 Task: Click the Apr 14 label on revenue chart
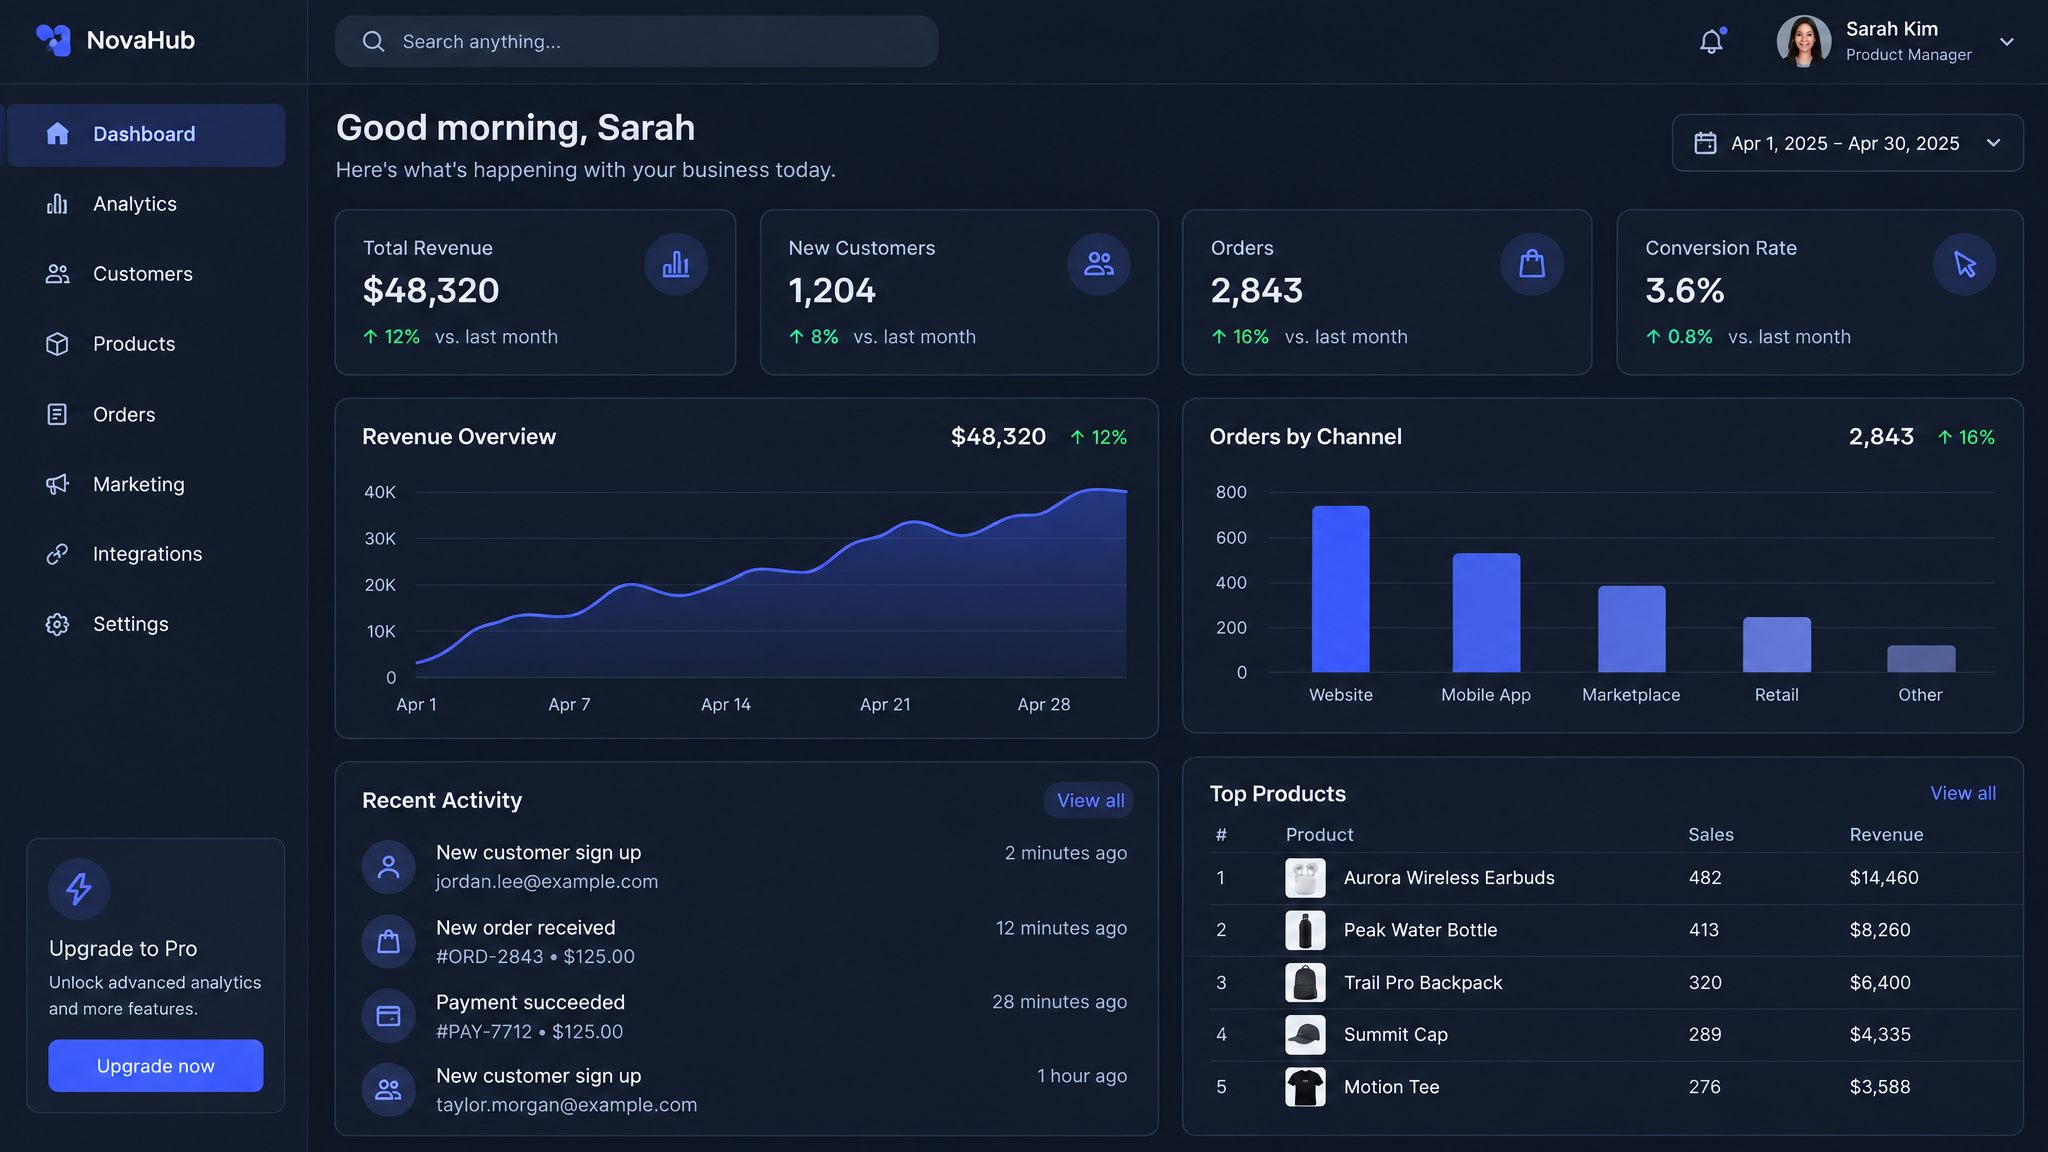pyautogui.click(x=726, y=705)
